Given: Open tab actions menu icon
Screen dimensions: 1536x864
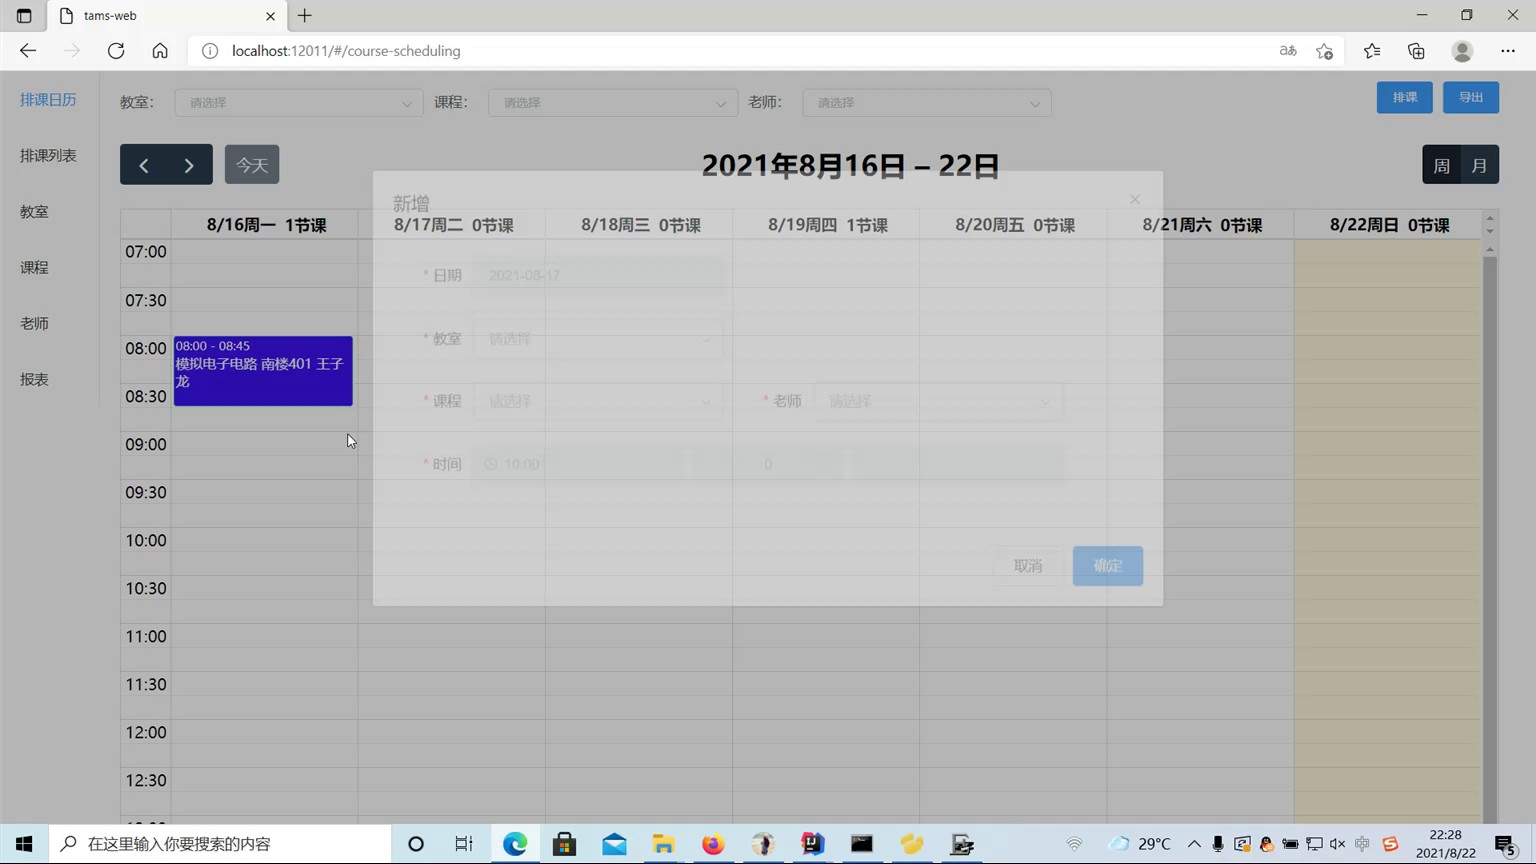Looking at the screenshot, I should 24,16.
